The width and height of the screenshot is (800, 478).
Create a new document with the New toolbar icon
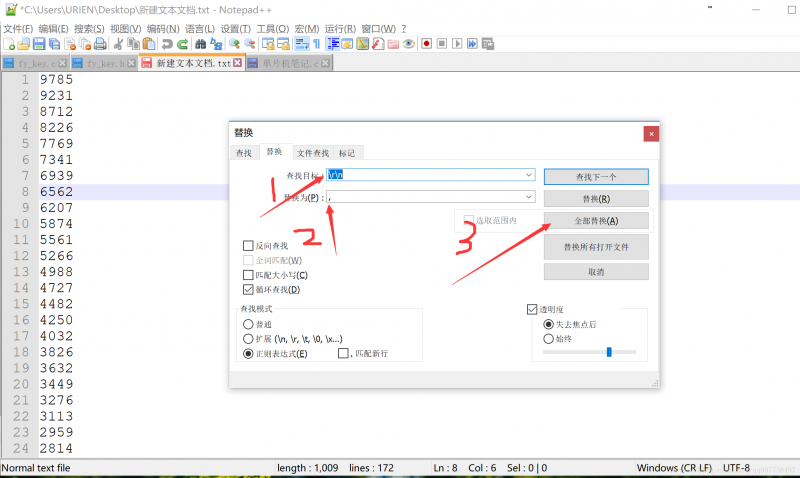[9, 44]
